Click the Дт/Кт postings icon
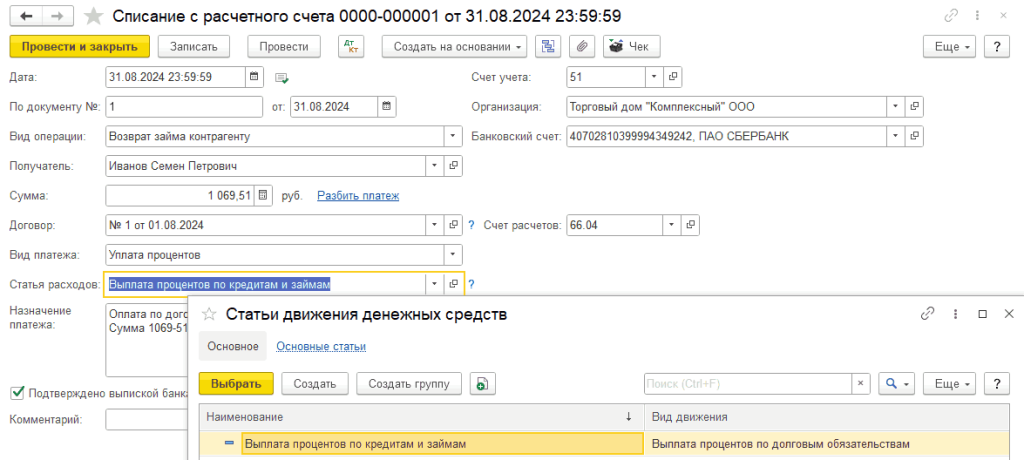Image resolution: width=1024 pixels, height=460 pixels. pyautogui.click(x=351, y=47)
